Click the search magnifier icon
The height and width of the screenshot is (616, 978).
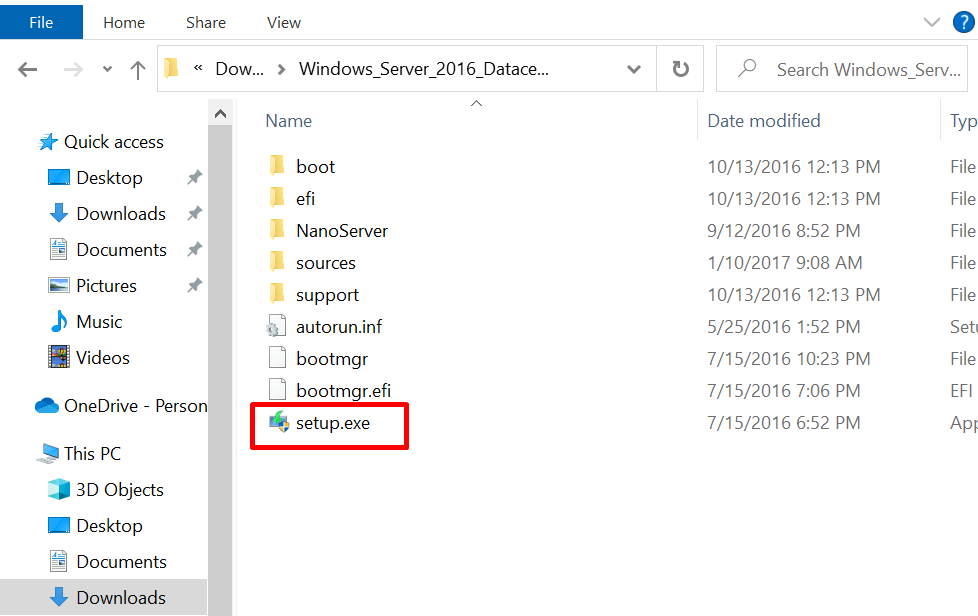(746, 68)
